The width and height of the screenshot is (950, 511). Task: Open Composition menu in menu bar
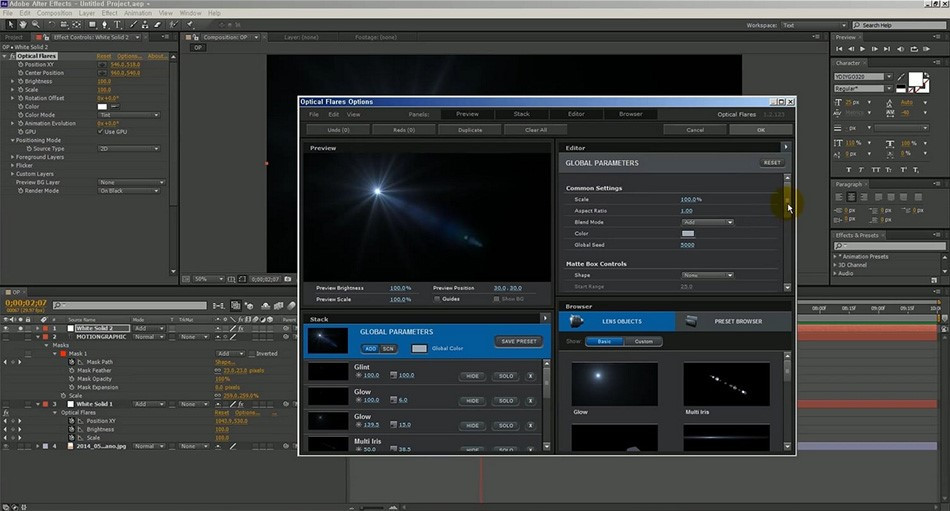pyautogui.click(x=54, y=13)
